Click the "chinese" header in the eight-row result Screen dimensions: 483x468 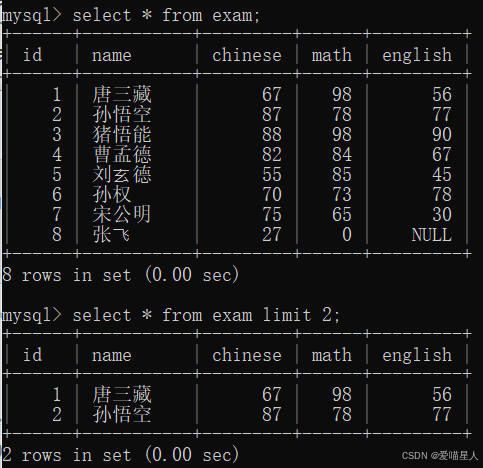tap(247, 55)
